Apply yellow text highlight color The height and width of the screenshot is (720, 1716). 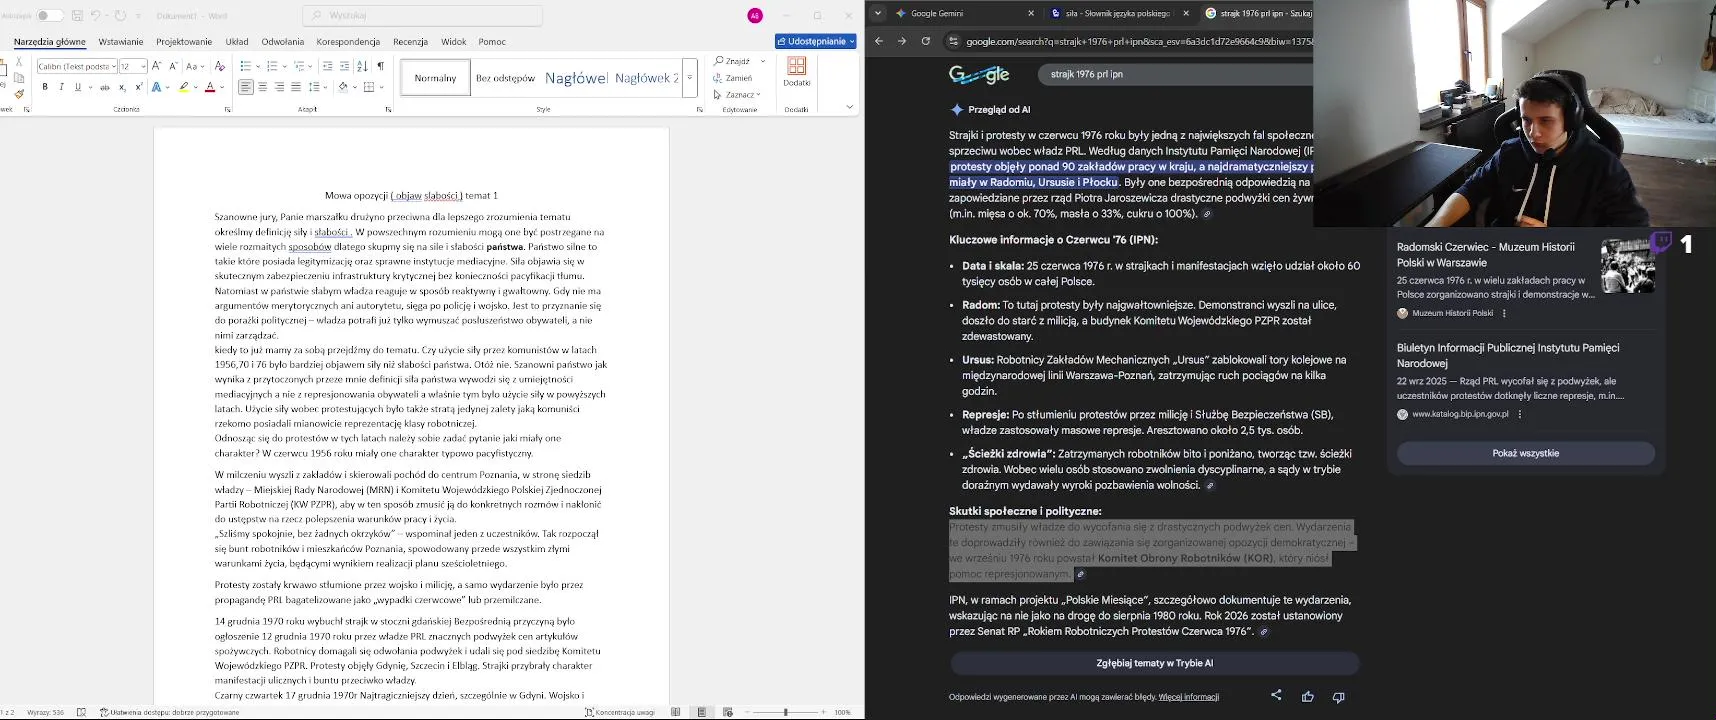click(183, 87)
